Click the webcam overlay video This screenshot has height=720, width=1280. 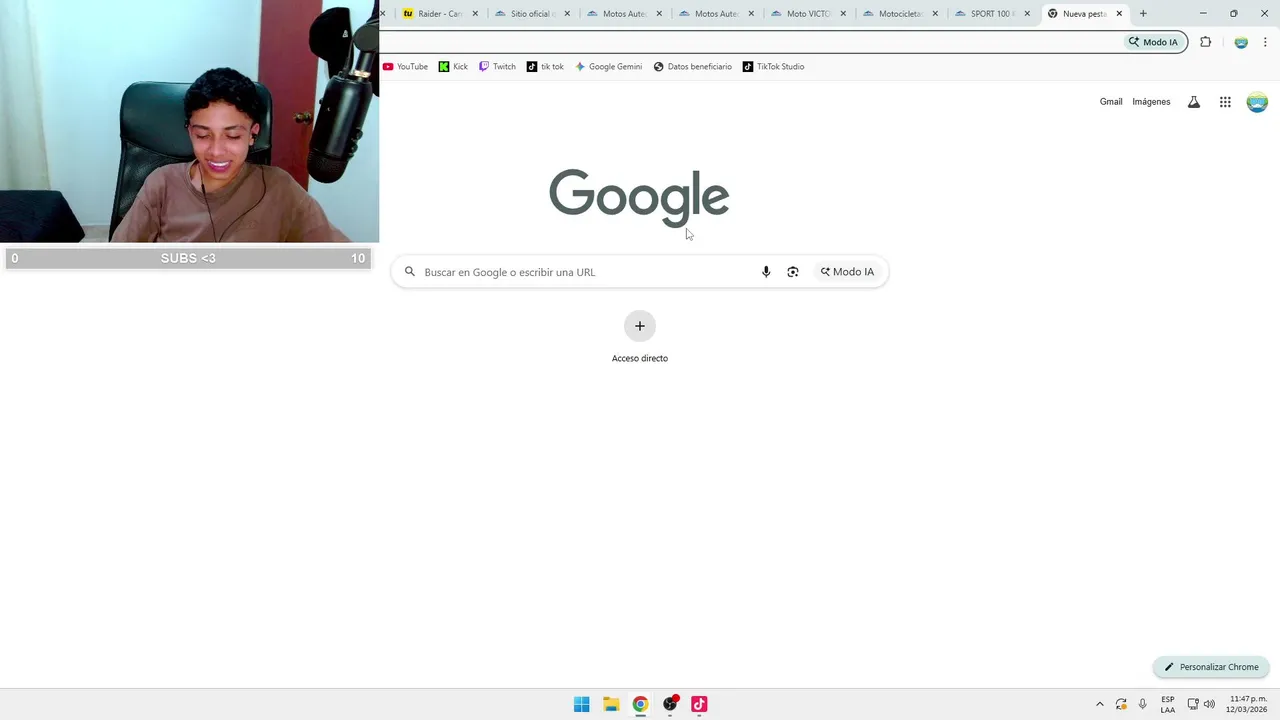point(189,121)
